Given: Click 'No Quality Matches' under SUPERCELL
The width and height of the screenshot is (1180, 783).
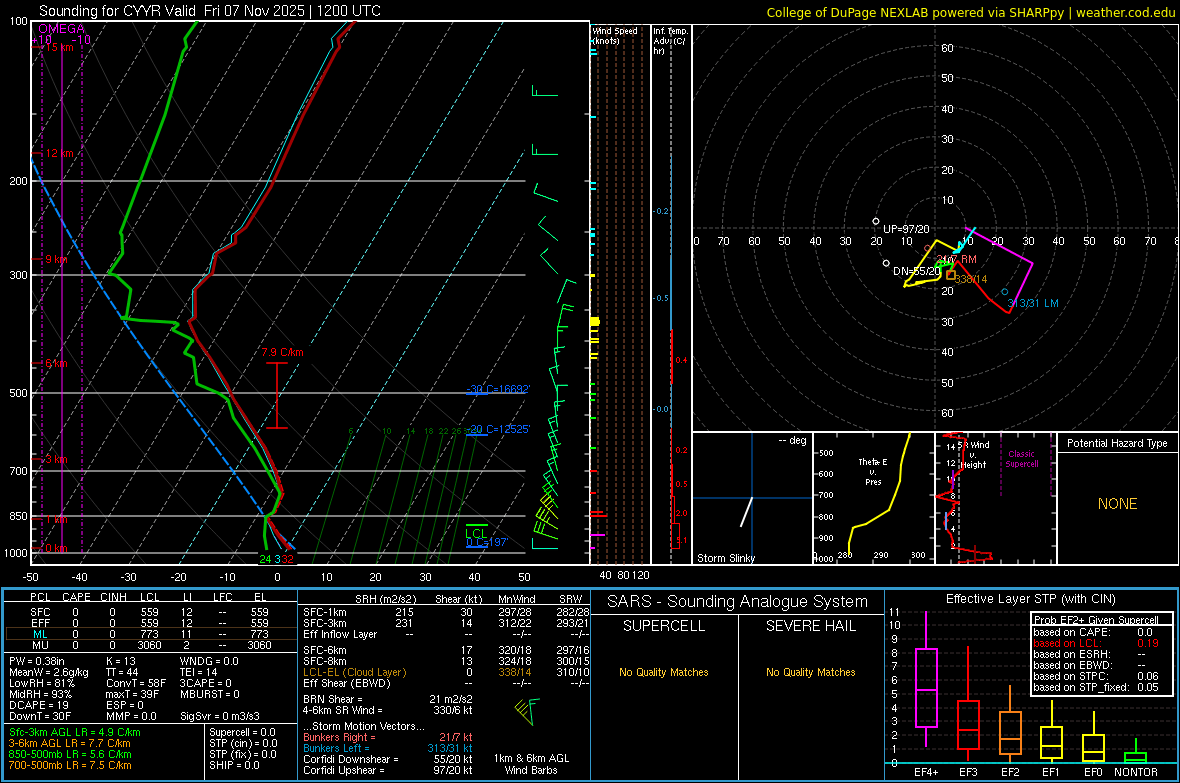Looking at the screenshot, I should point(664,672).
